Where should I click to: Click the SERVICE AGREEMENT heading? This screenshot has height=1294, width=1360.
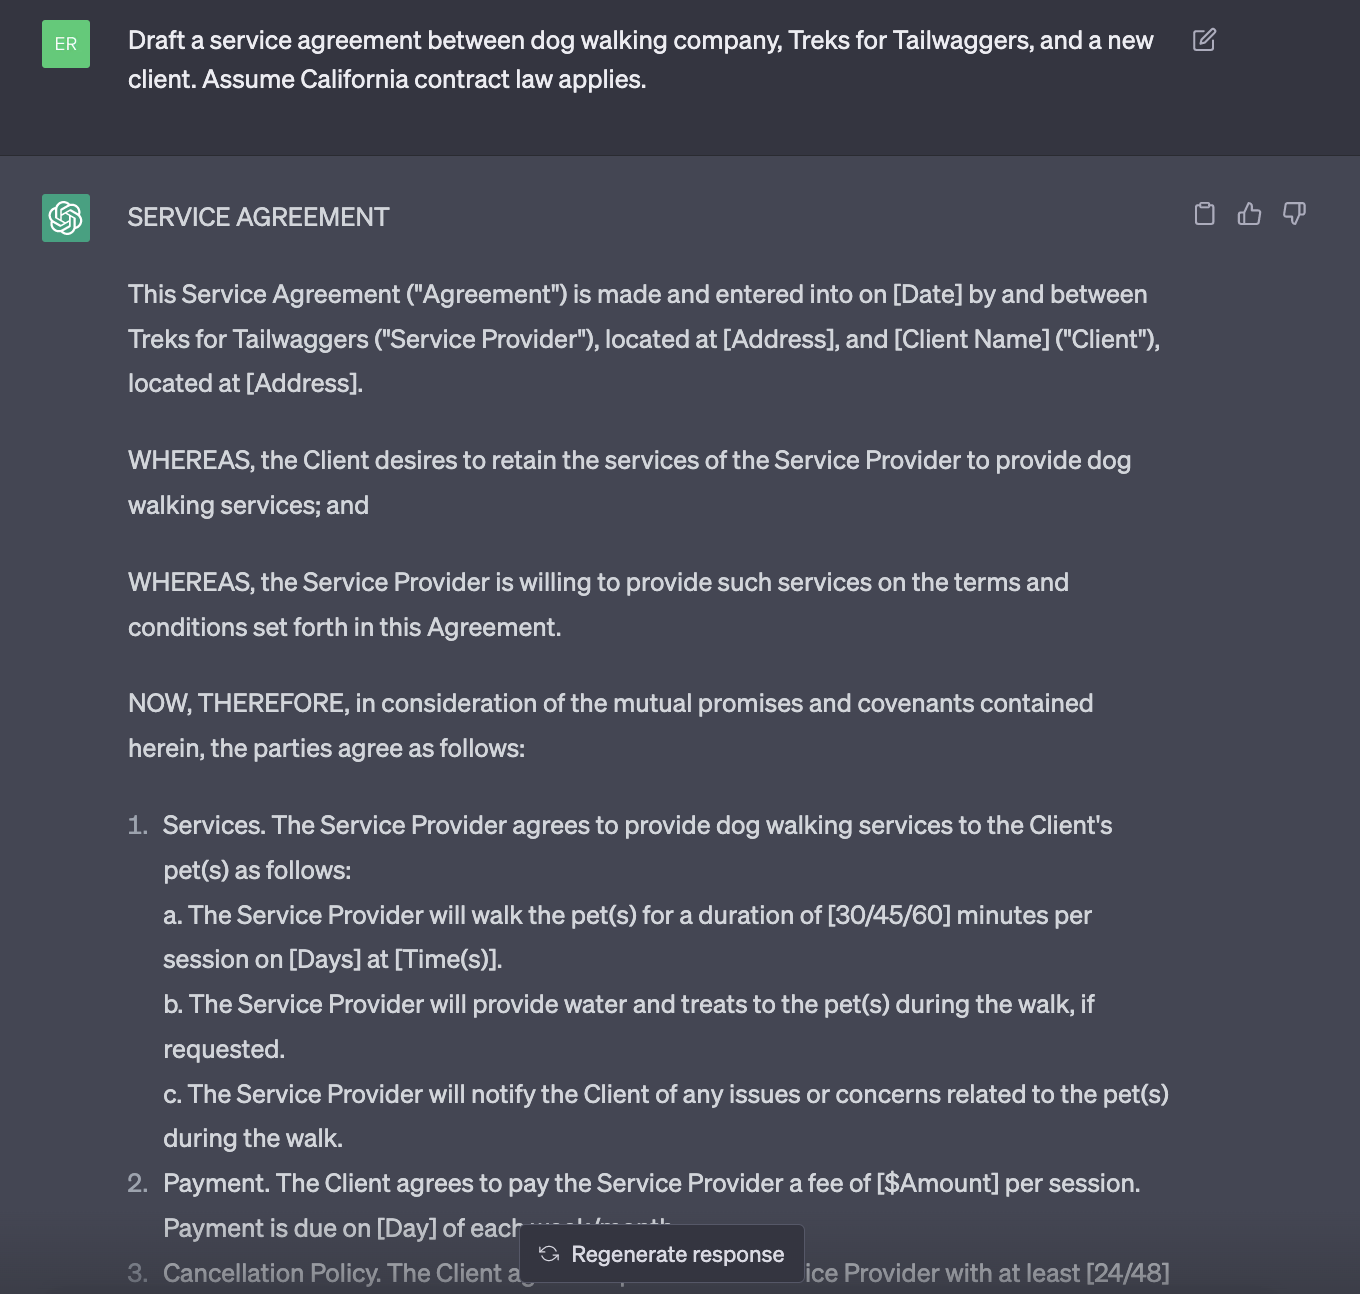click(x=258, y=217)
